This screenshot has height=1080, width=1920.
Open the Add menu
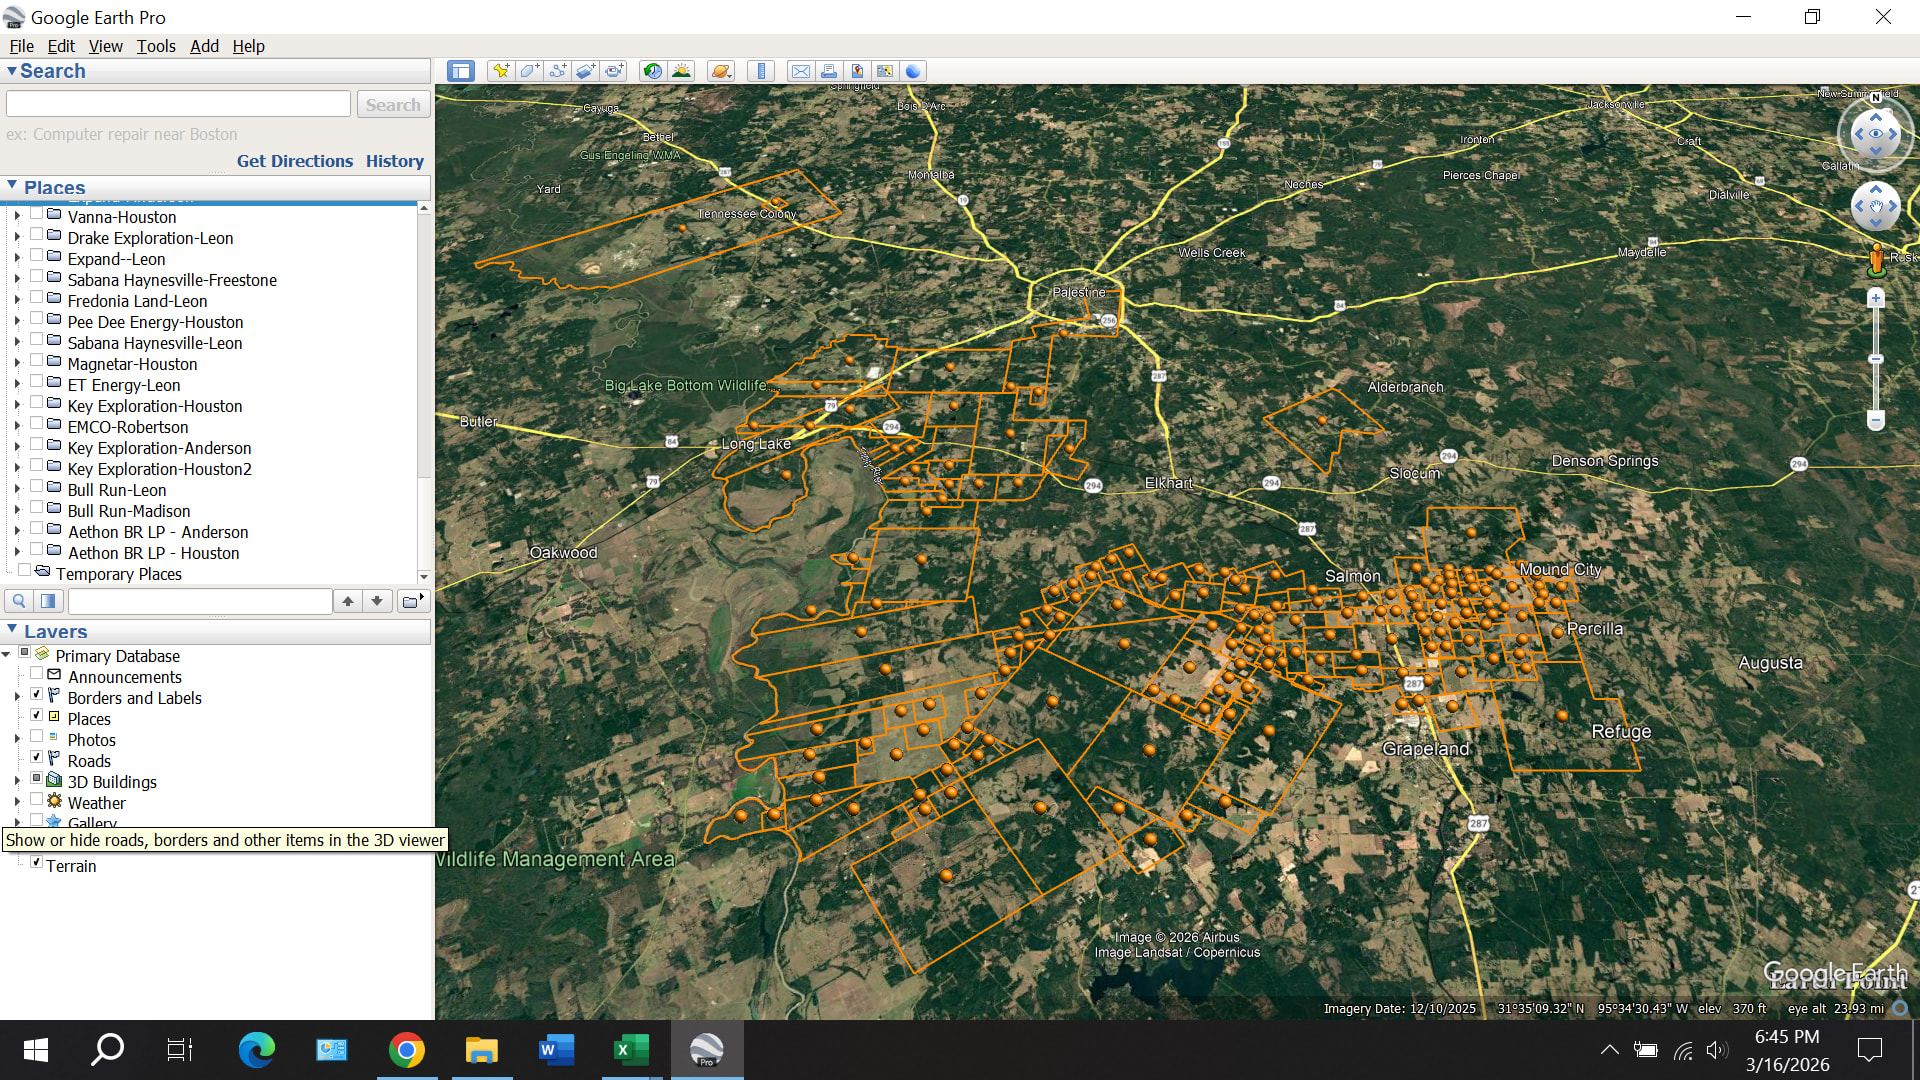pyautogui.click(x=204, y=46)
